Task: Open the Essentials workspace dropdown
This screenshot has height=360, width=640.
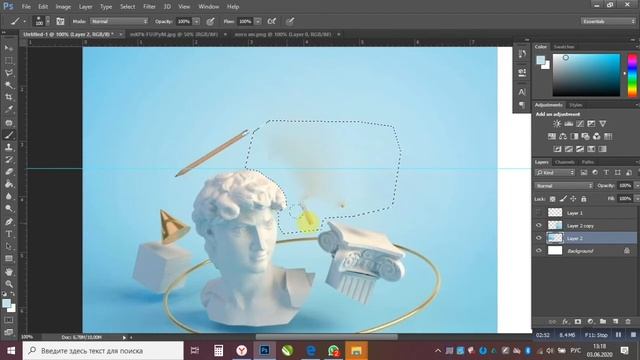Action: click(x=608, y=21)
